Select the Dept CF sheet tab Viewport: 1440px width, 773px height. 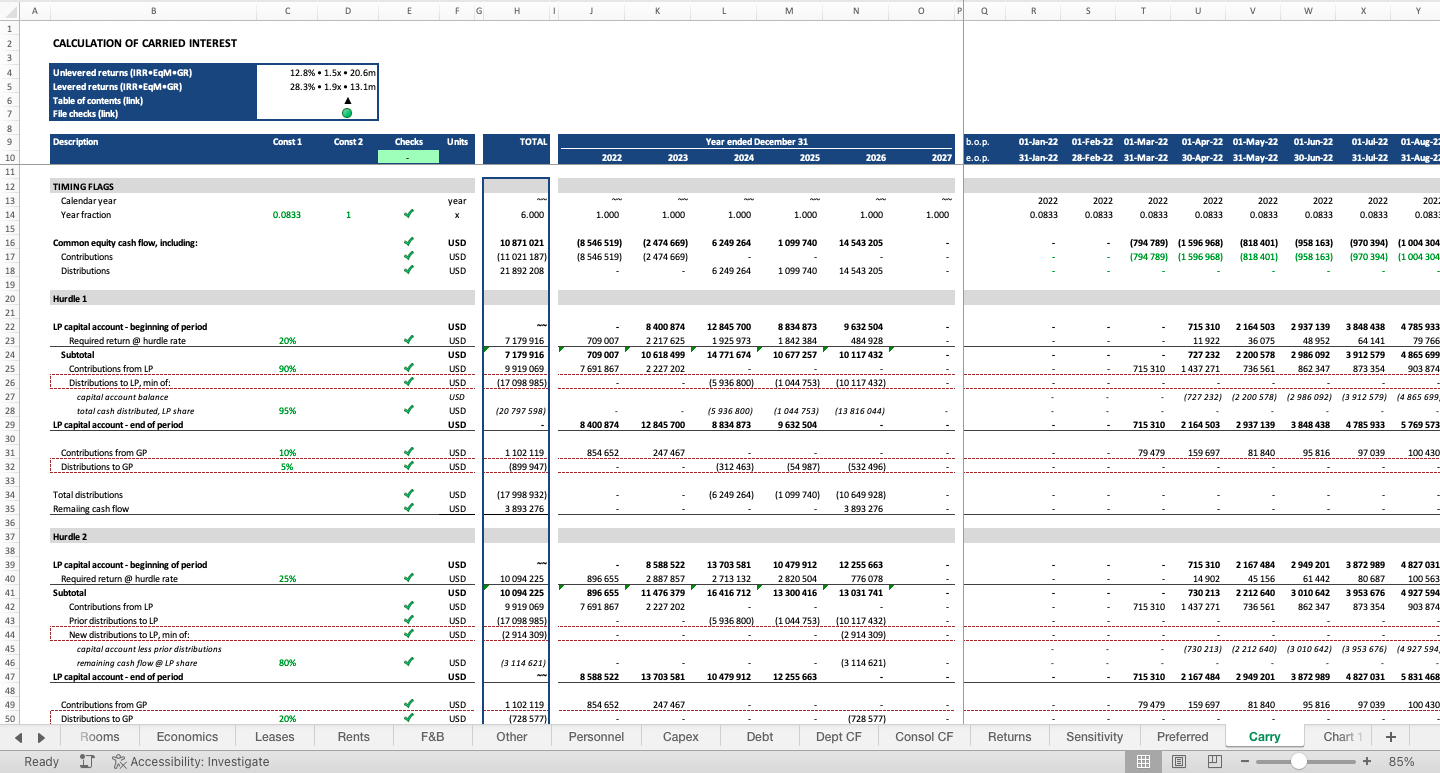click(x=838, y=737)
